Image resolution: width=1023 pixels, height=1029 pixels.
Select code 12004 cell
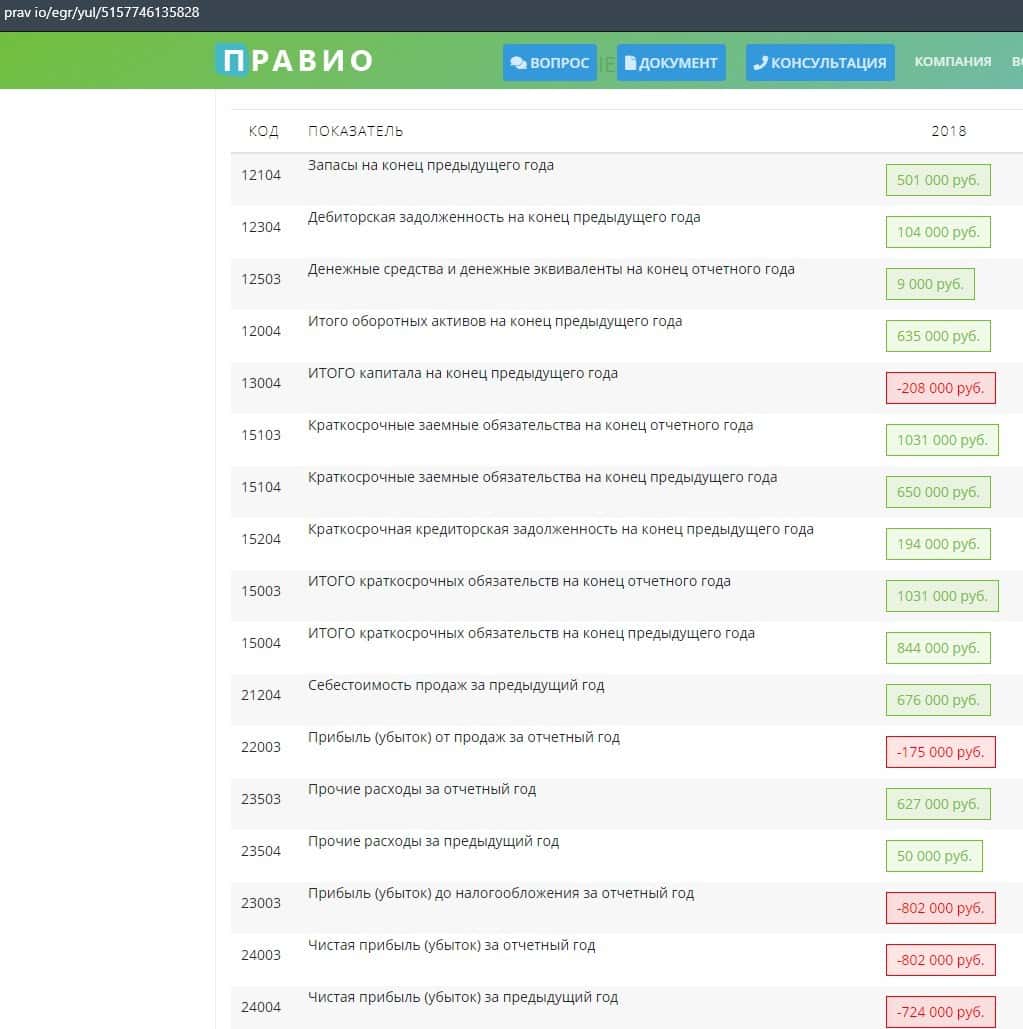click(261, 331)
